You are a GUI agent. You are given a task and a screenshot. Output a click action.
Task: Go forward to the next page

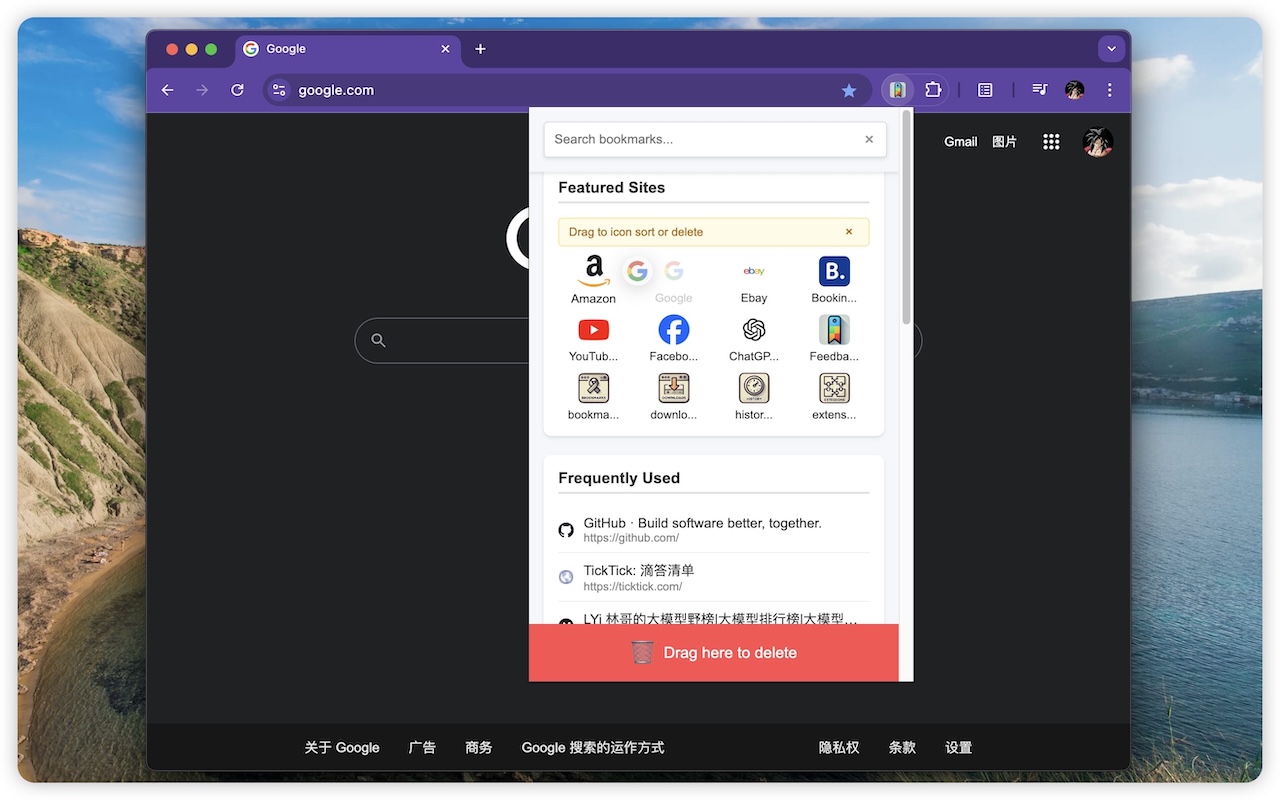pos(202,90)
